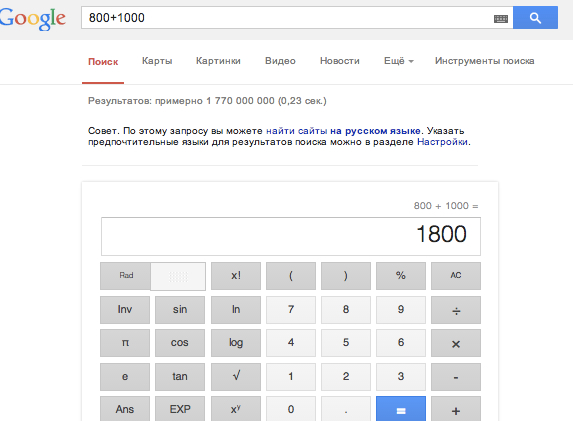Switch angle mode to Rad
Image resolution: width=573 pixels, height=421 pixels.
coord(125,276)
